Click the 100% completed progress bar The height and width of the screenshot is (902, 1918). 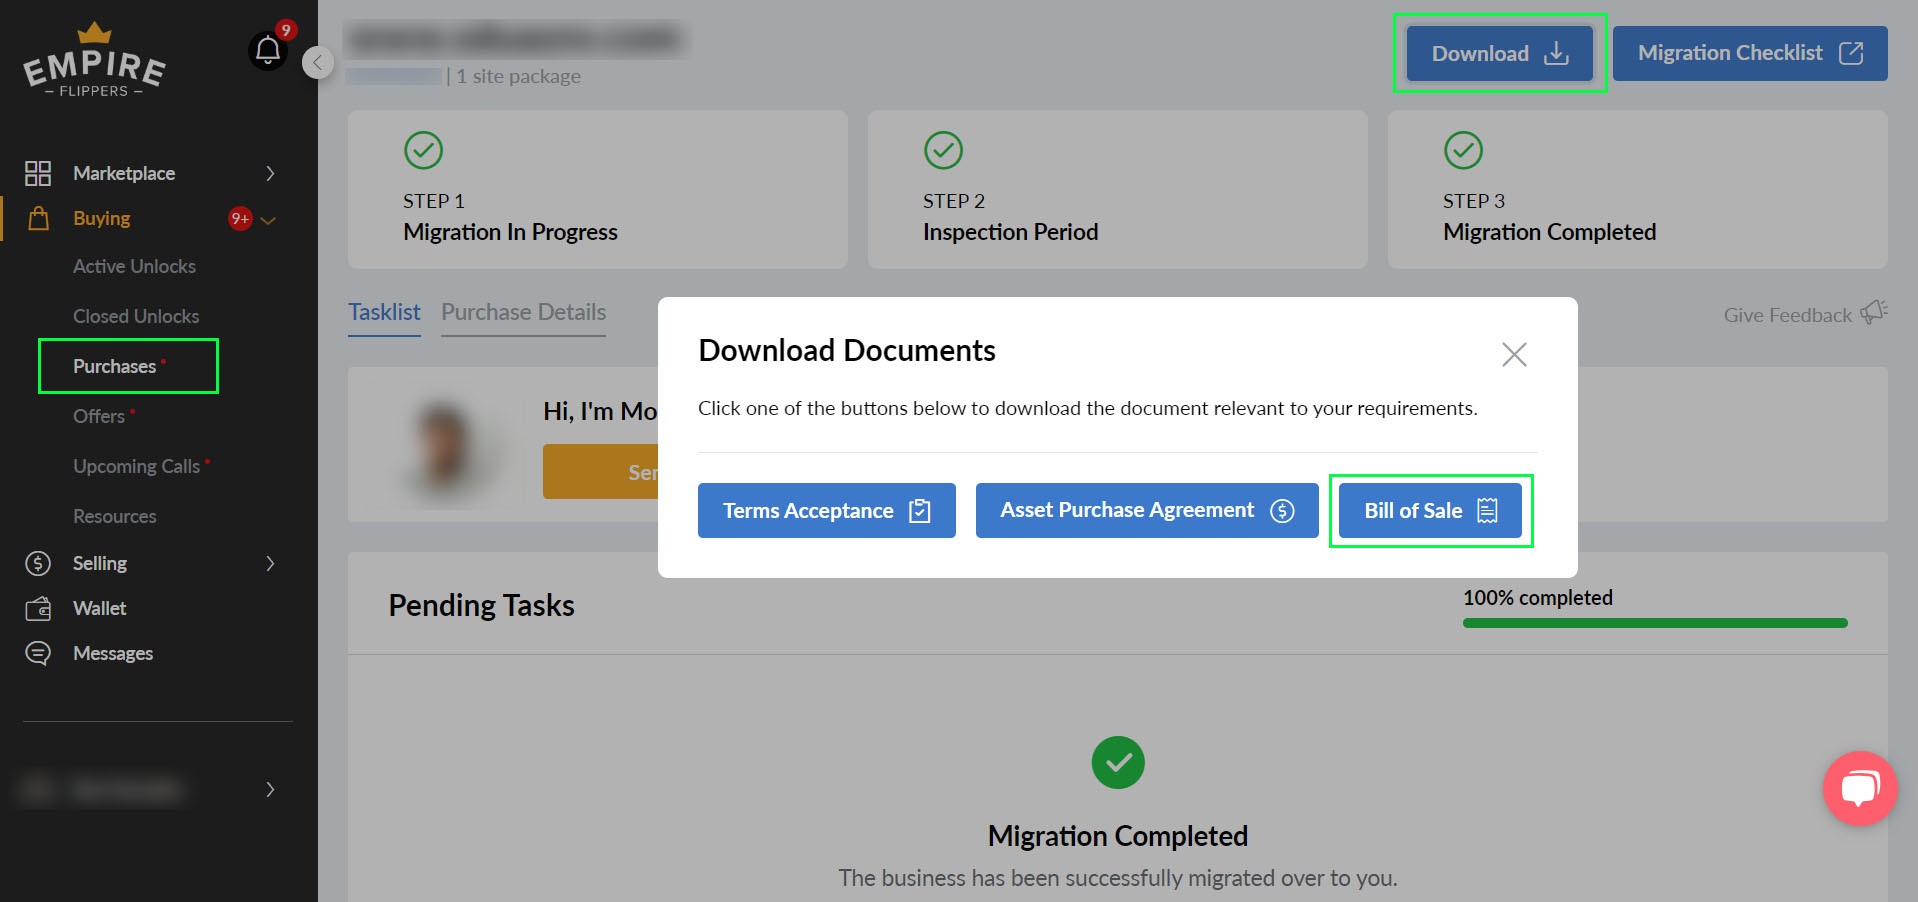(1654, 623)
